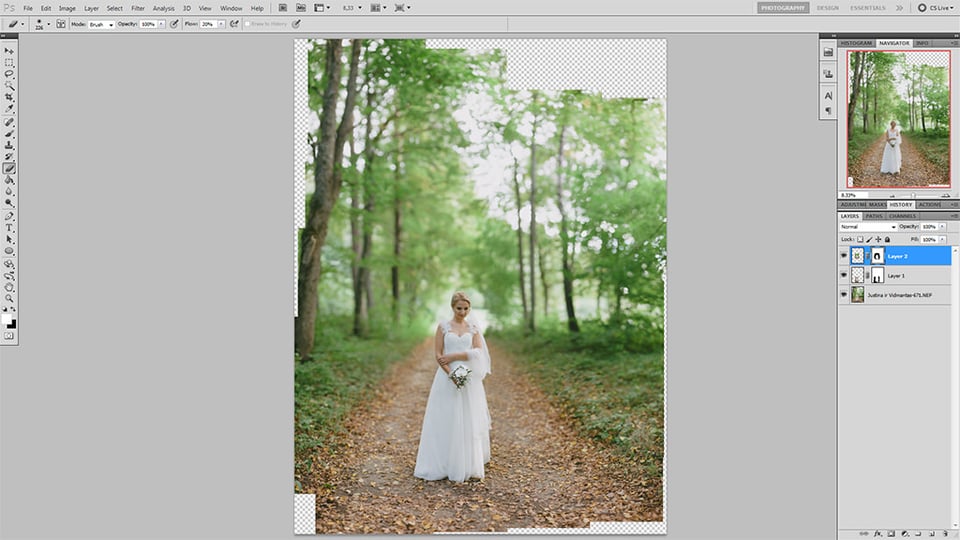Open the Arrange Documents dropdown
This screenshot has width=960, height=540.
coord(377,8)
